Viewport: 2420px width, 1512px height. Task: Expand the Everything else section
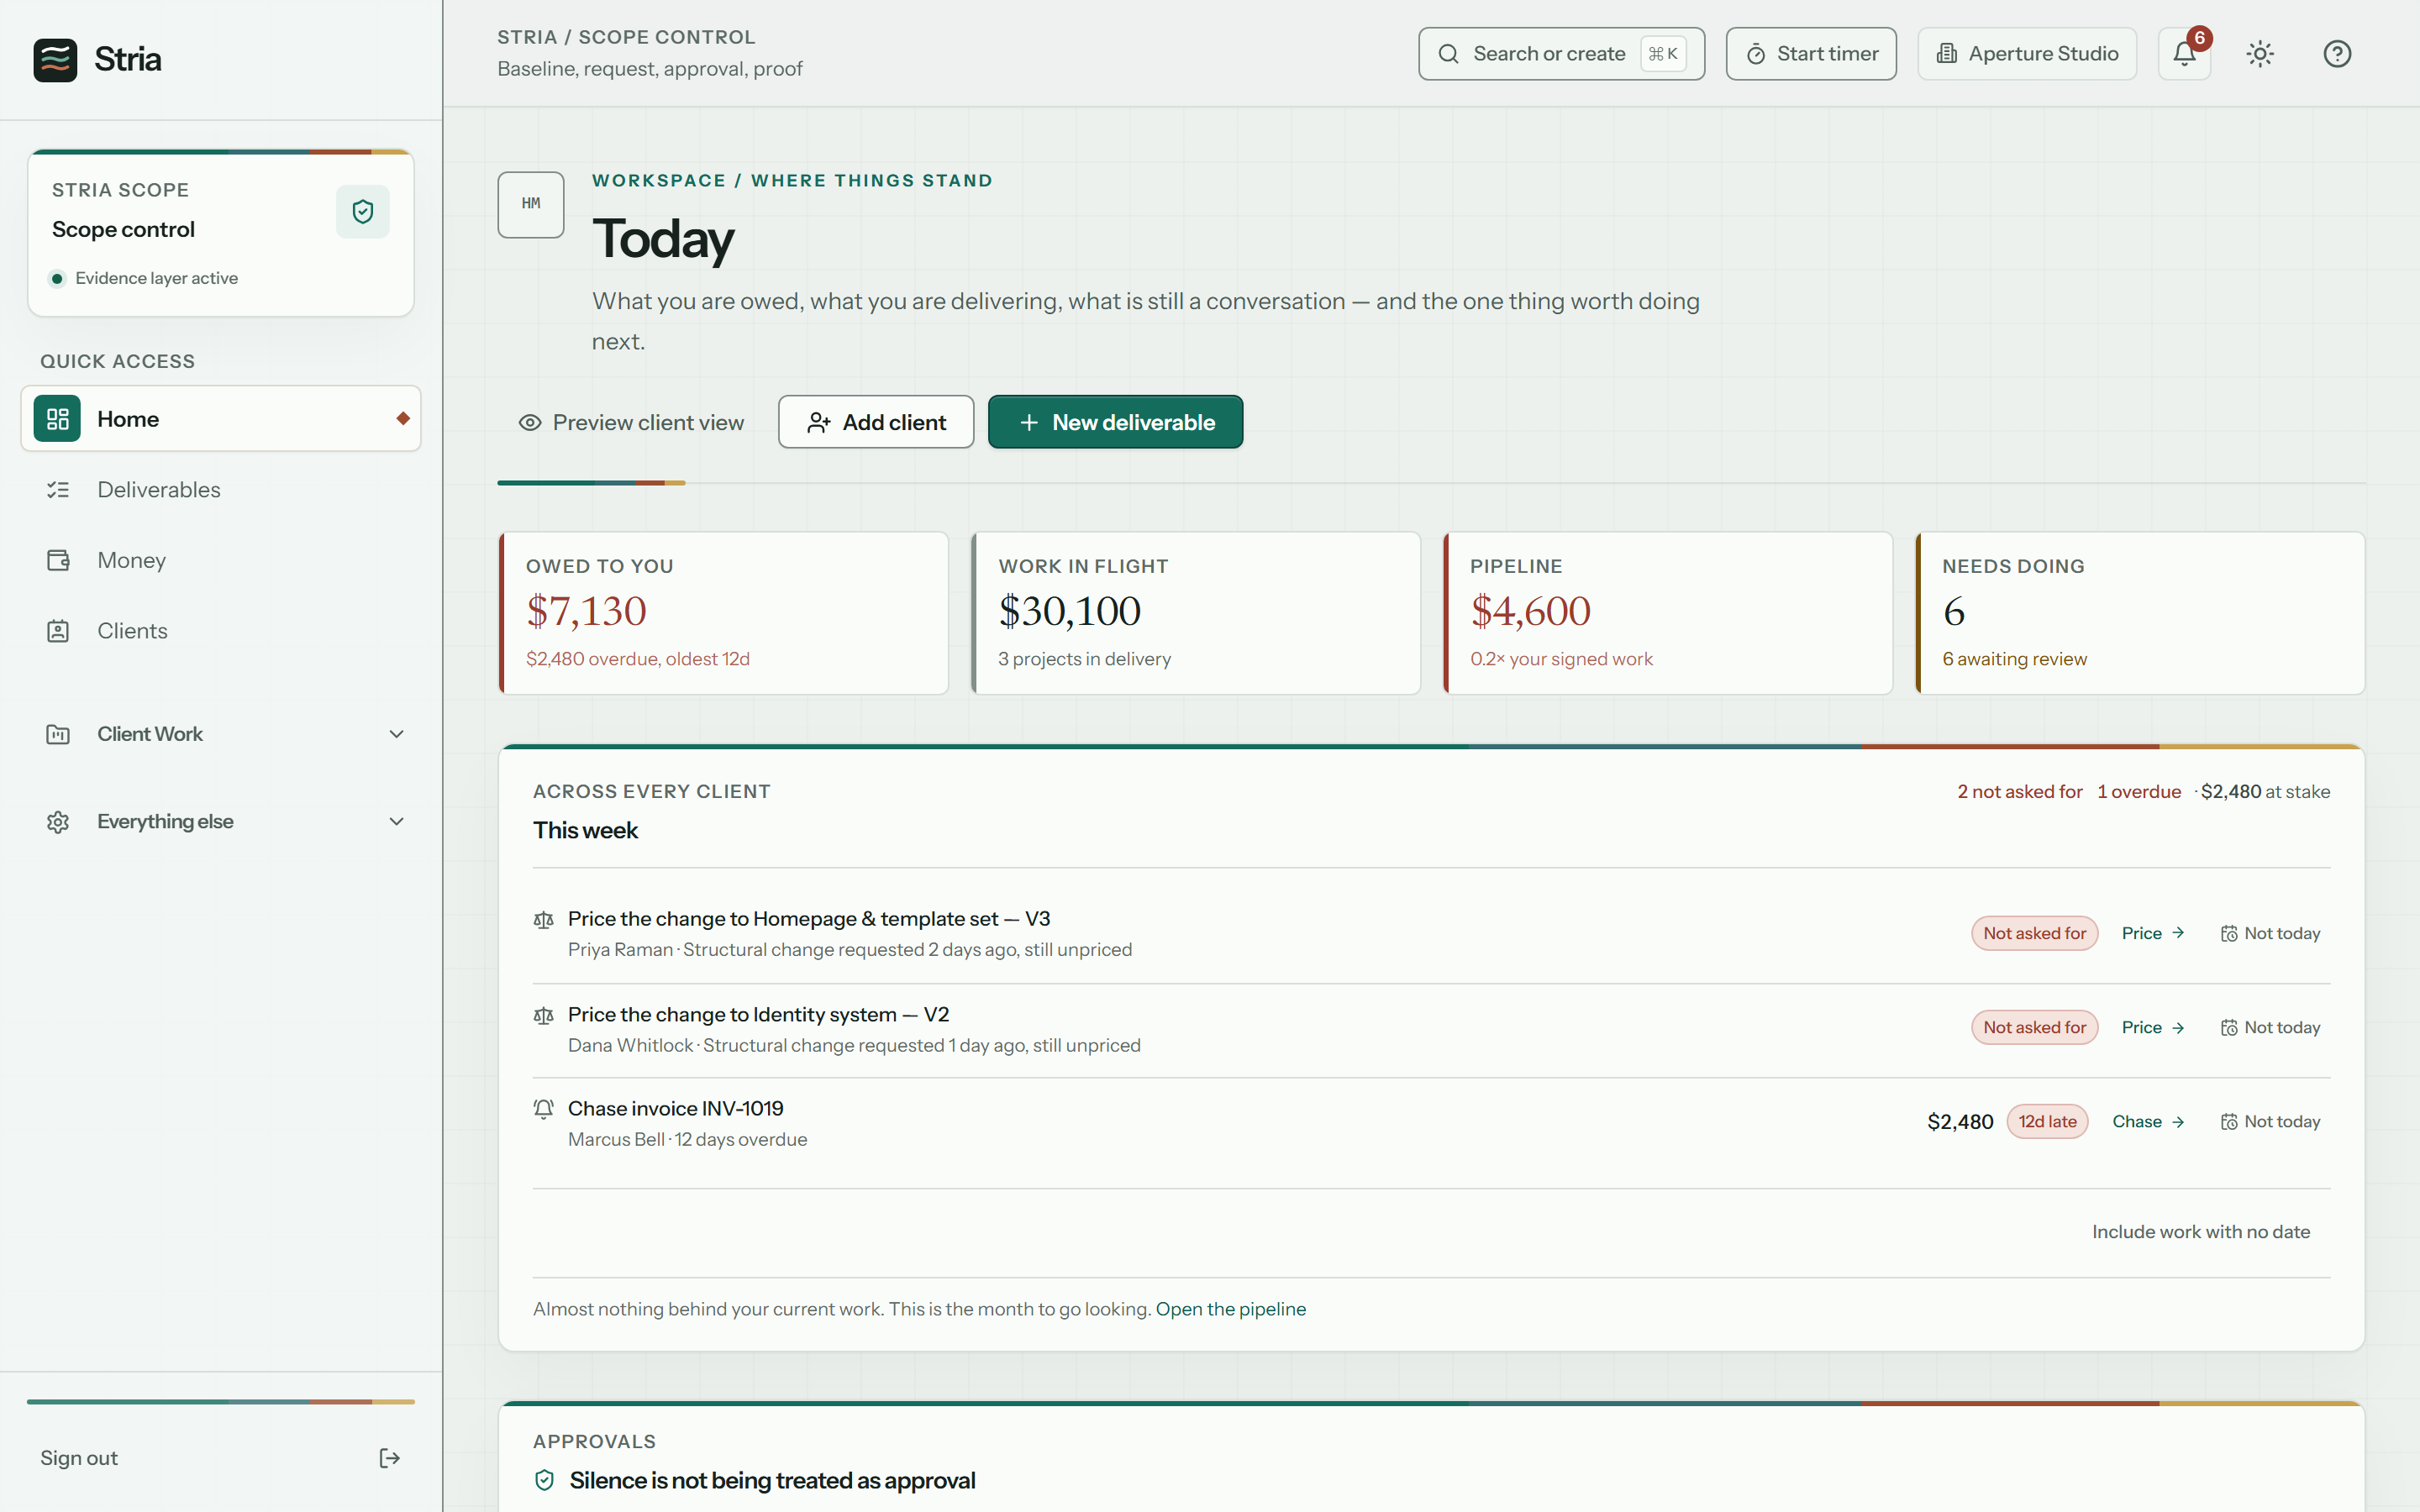221,821
